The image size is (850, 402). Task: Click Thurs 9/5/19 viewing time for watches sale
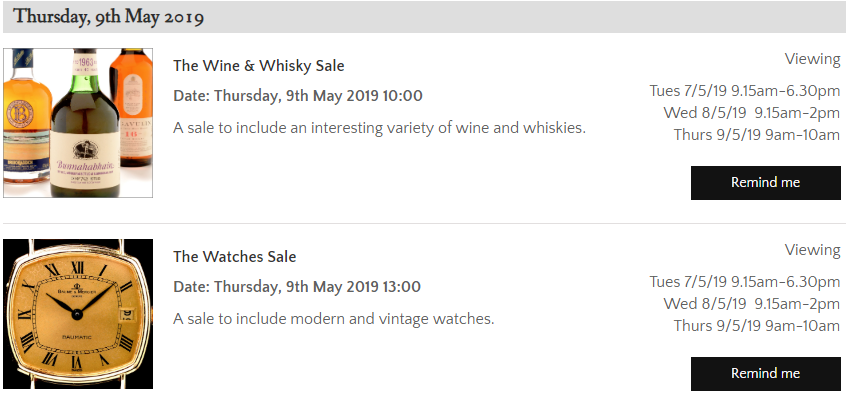click(x=756, y=325)
